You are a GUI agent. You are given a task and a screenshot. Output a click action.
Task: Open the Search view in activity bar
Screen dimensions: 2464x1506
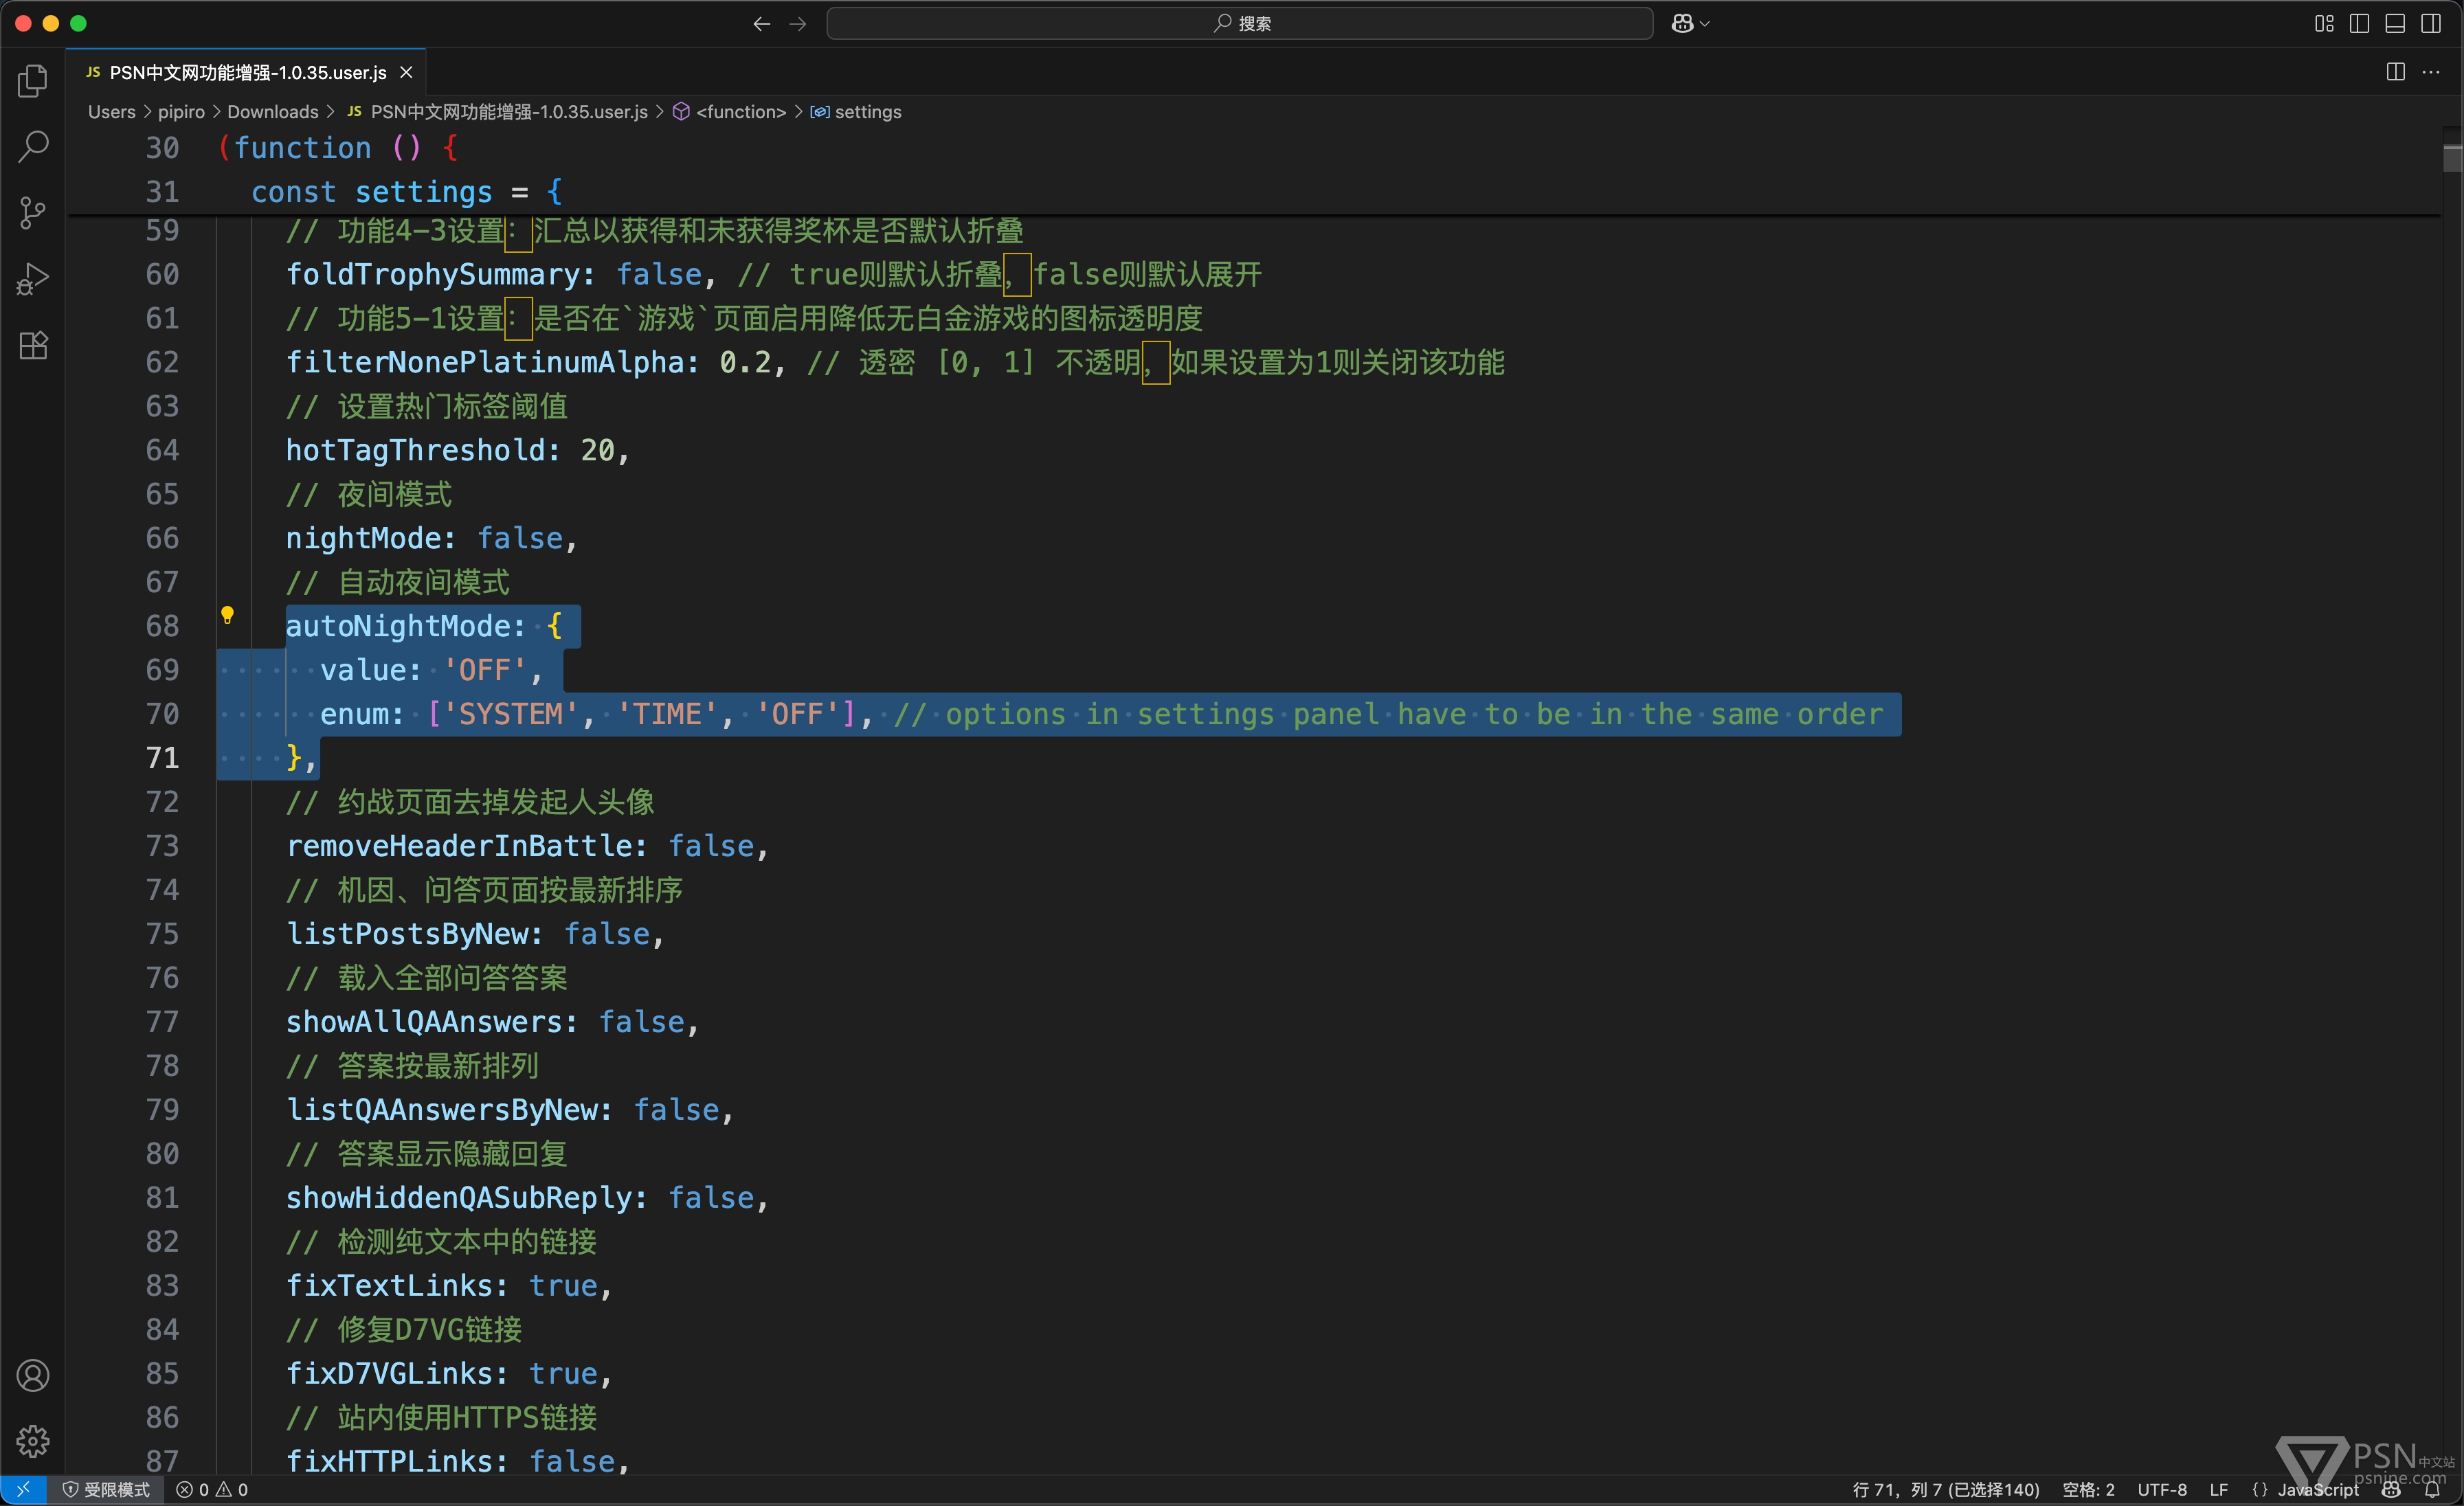pyautogui.click(x=33, y=147)
